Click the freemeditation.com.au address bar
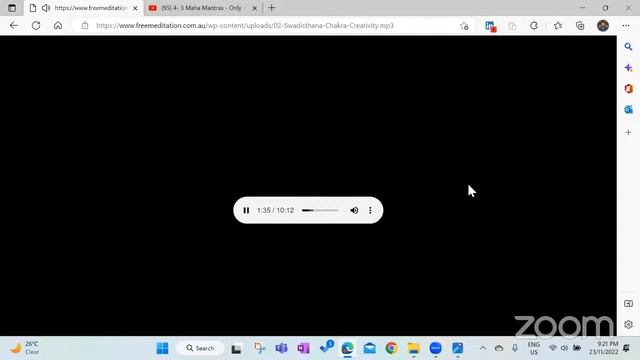 click(245, 26)
